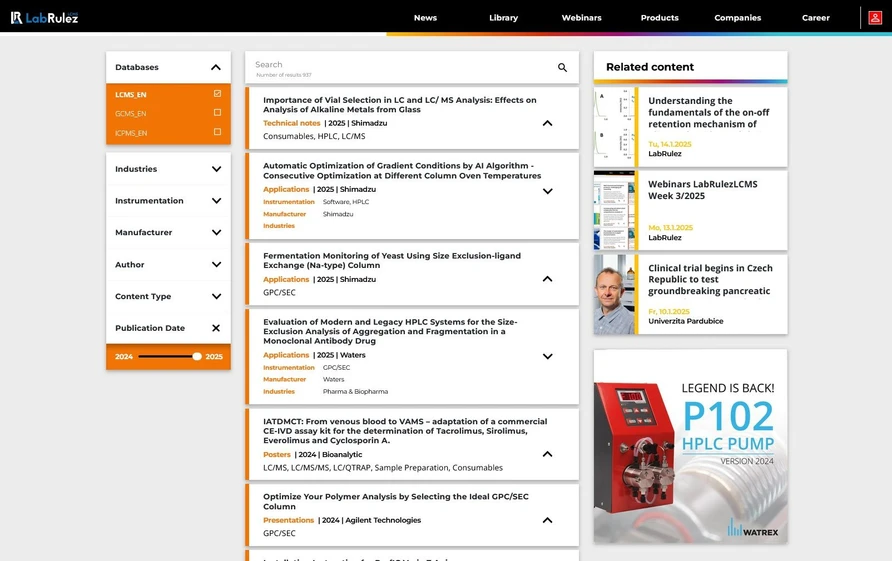
Task: Uncheck the LCMS_EN database checkbox
Action: click(217, 94)
